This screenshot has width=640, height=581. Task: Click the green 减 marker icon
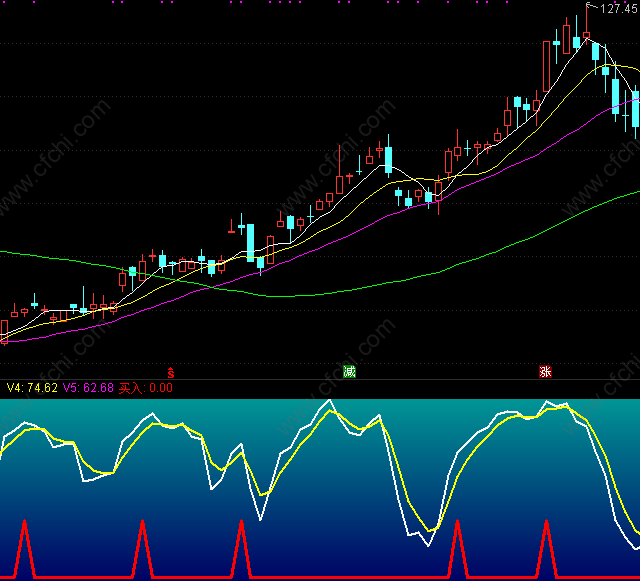coord(349,372)
